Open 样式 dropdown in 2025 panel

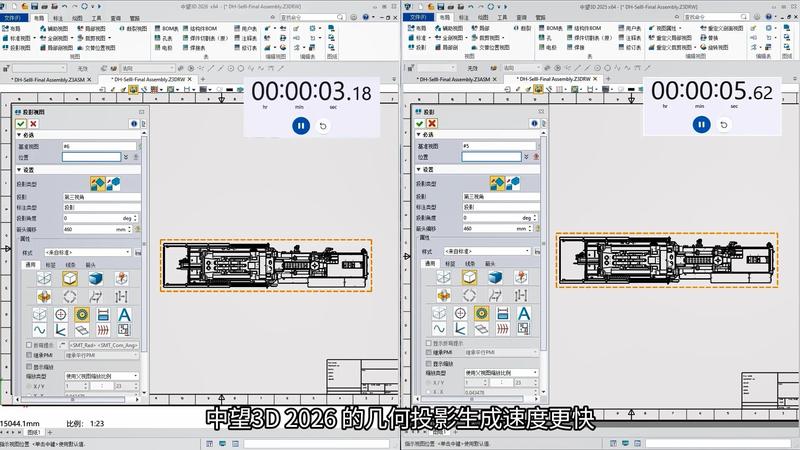click(487, 251)
